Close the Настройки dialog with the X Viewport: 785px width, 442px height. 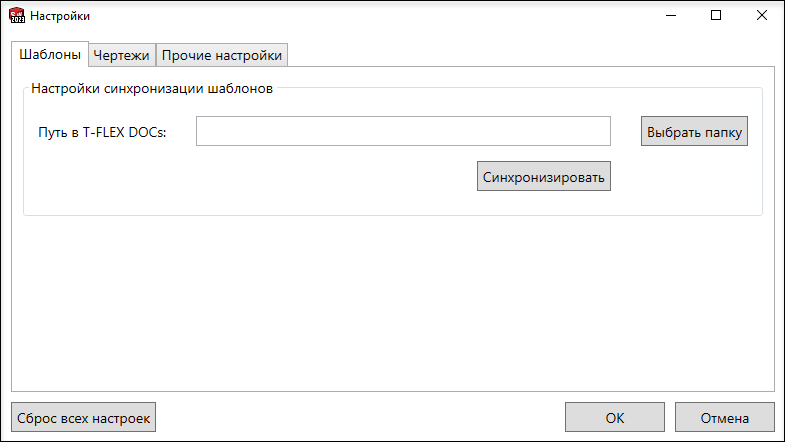tap(761, 16)
